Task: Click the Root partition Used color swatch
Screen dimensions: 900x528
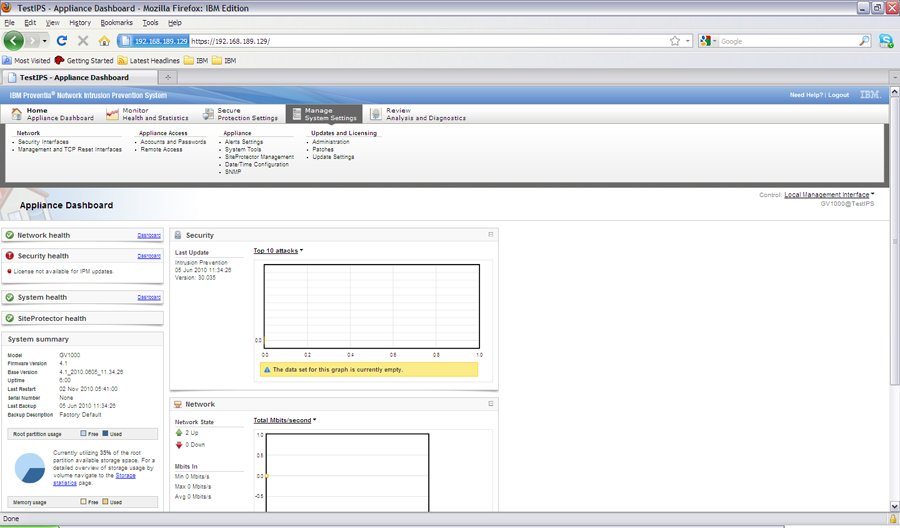Action: [x=105, y=433]
